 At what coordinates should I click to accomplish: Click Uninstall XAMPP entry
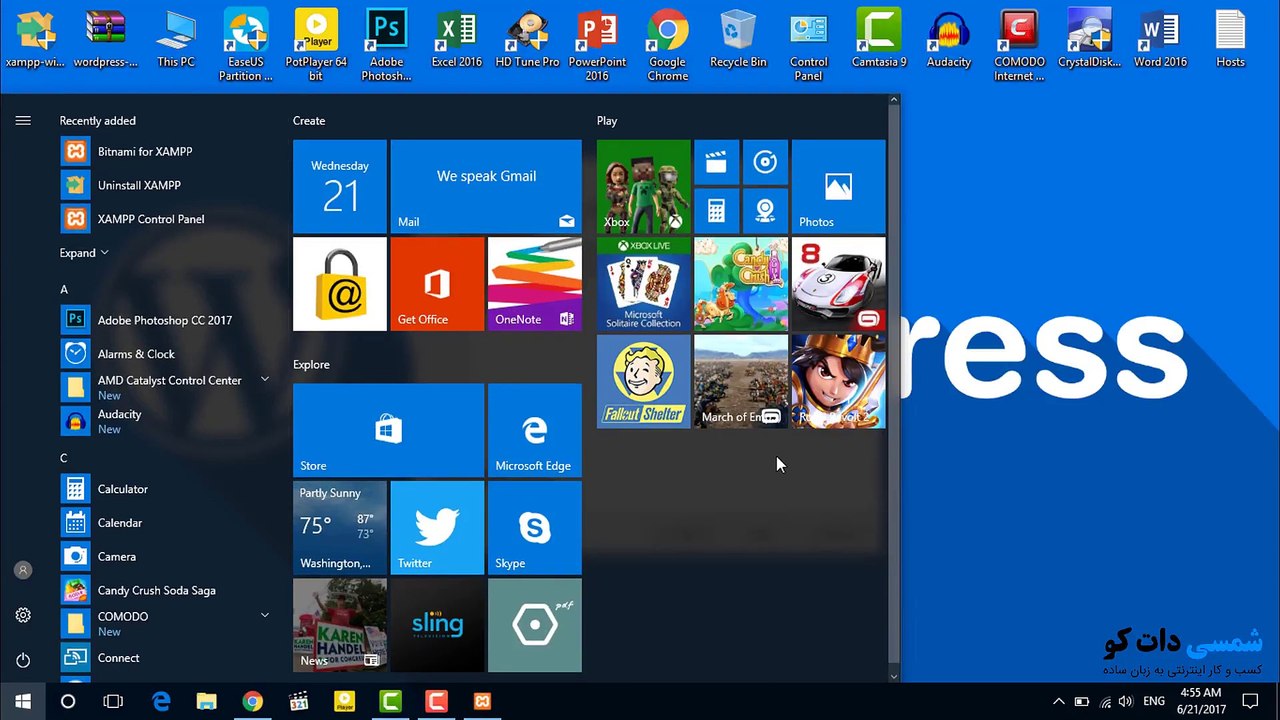pos(166,185)
